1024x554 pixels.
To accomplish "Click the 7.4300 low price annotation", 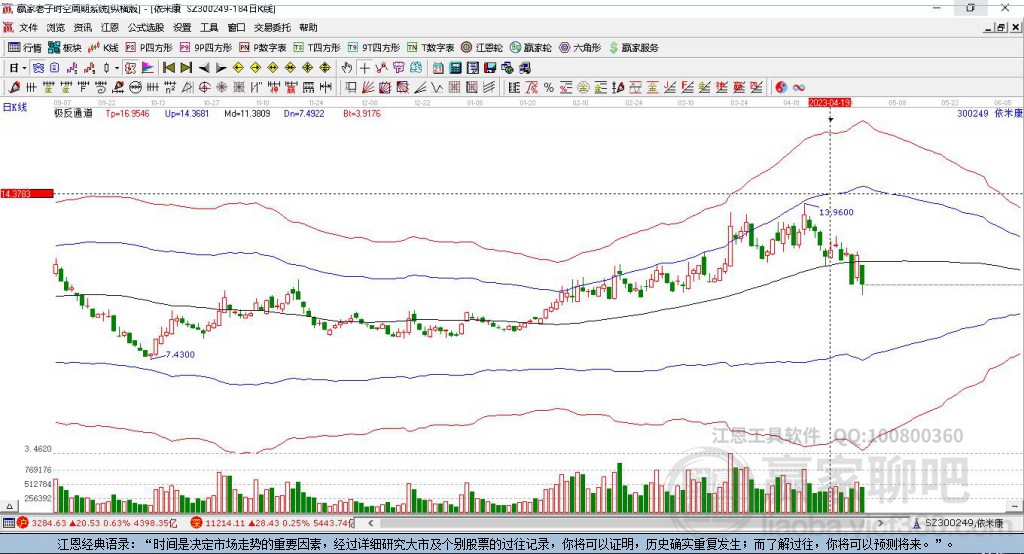I will [180, 355].
